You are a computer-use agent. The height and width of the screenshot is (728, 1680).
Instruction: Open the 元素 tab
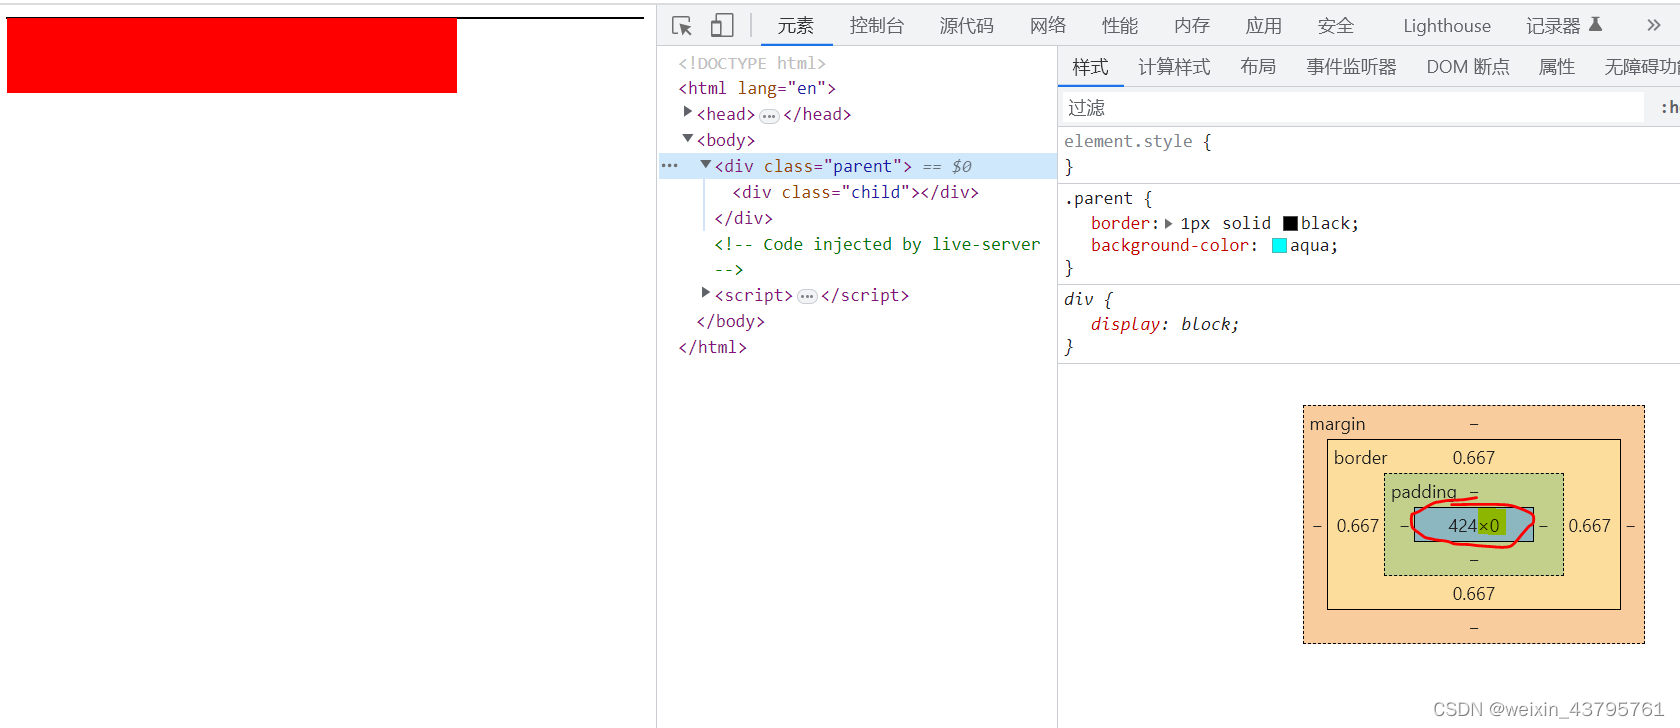point(796,26)
